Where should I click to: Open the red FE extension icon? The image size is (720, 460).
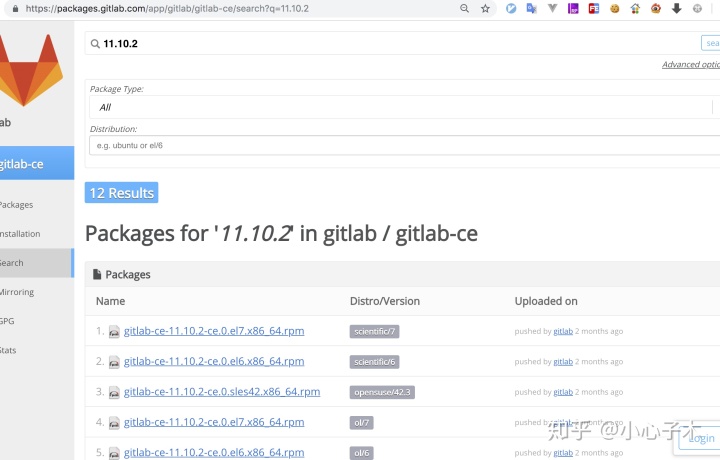pos(594,8)
